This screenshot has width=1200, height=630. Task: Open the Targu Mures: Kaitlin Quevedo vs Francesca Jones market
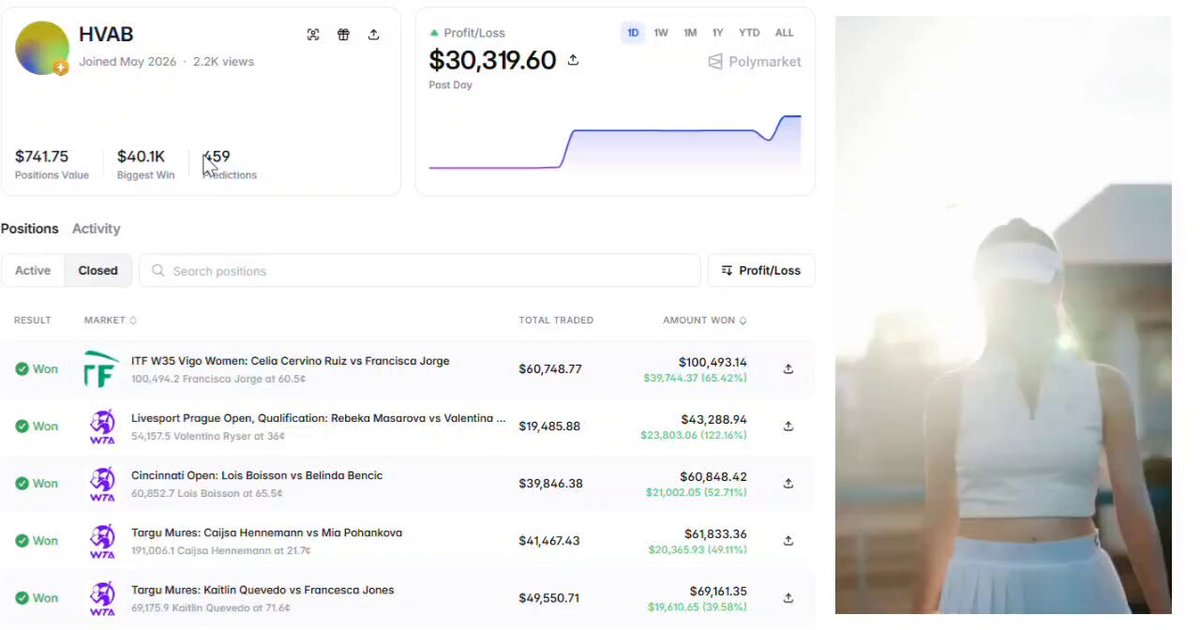[x=263, y=590]
